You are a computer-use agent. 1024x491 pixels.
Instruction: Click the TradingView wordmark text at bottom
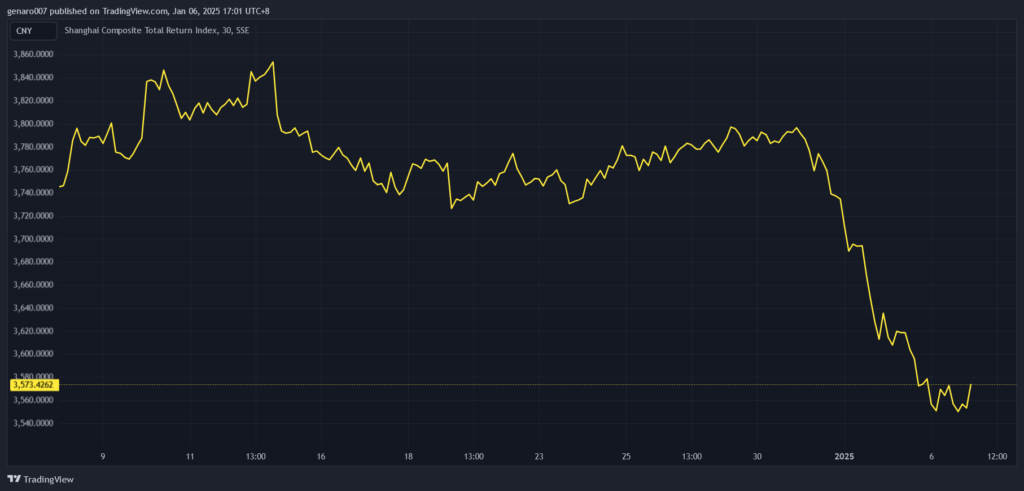click(49, 479)
